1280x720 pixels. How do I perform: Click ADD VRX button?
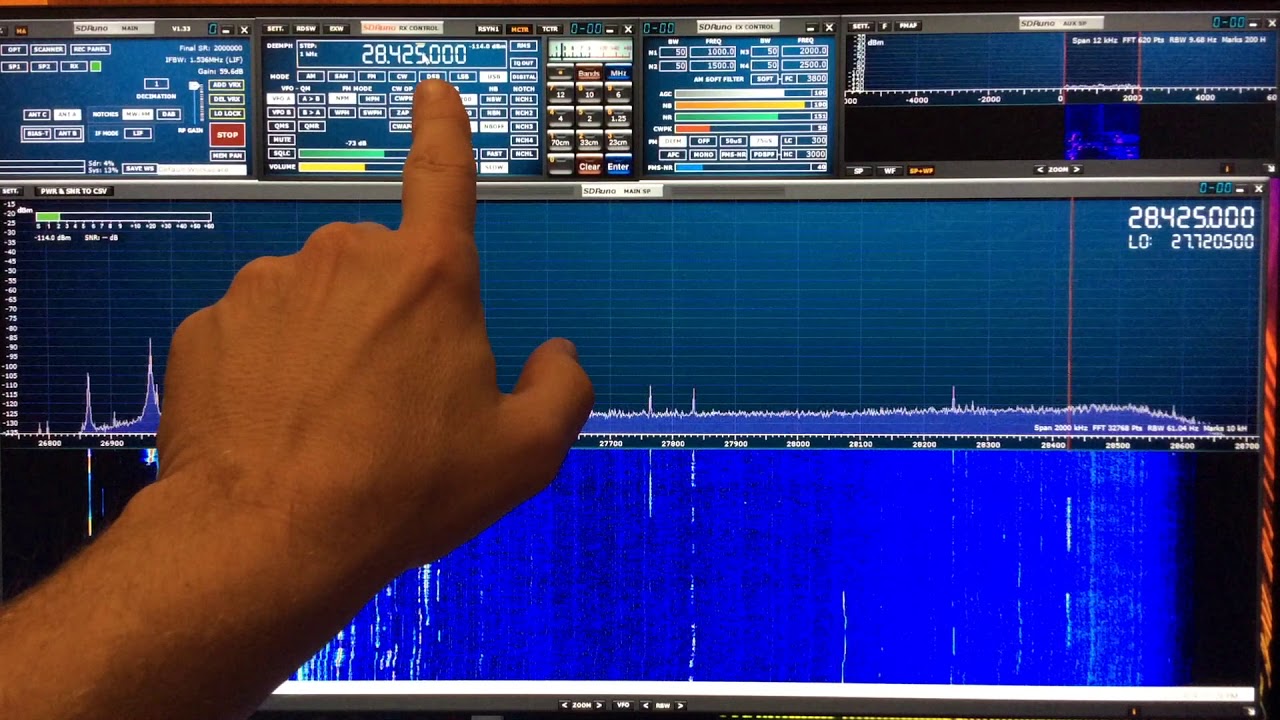(227, 85)
